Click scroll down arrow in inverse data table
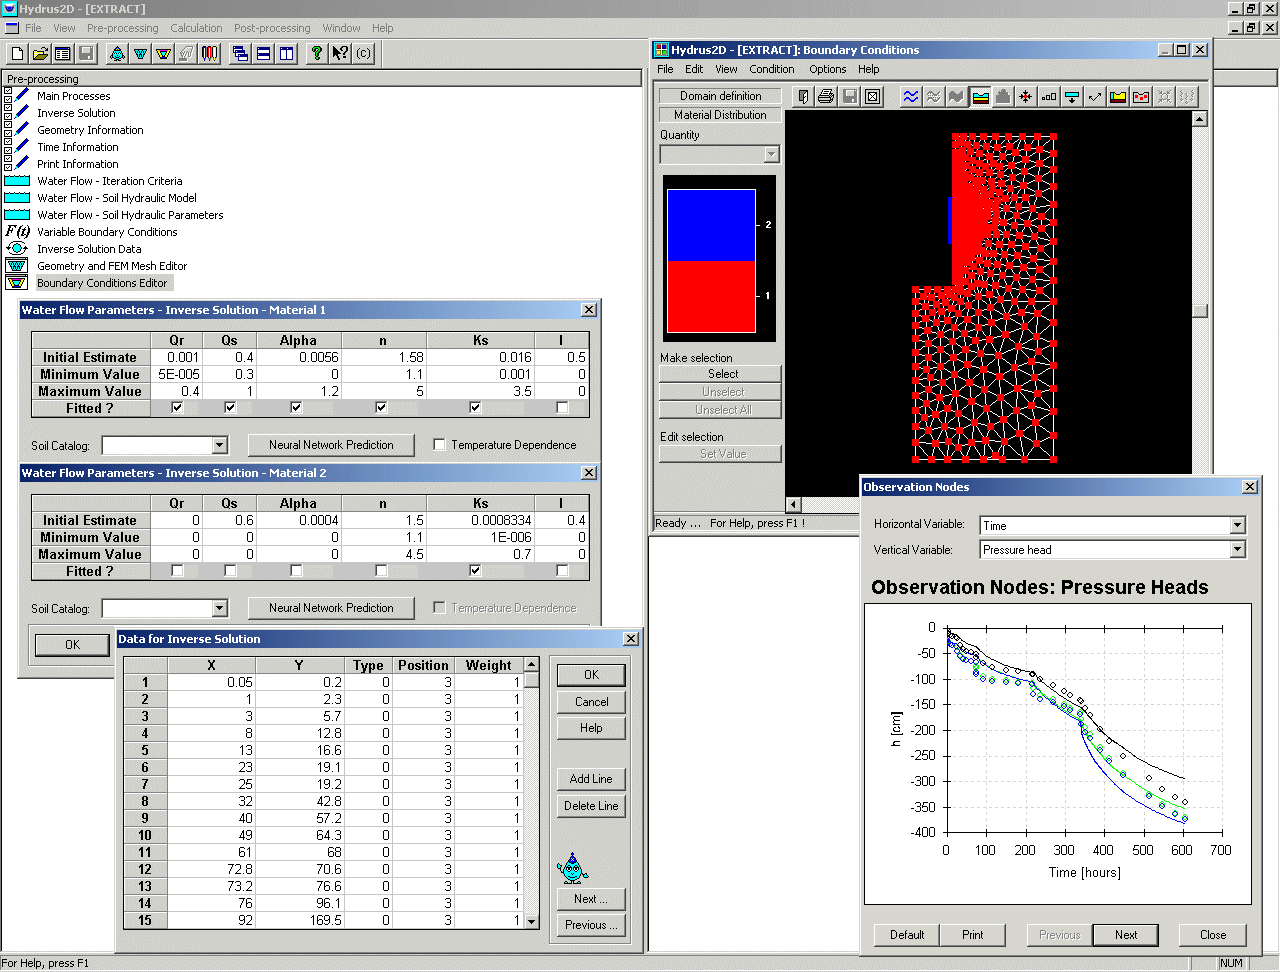 pos(532,921)
